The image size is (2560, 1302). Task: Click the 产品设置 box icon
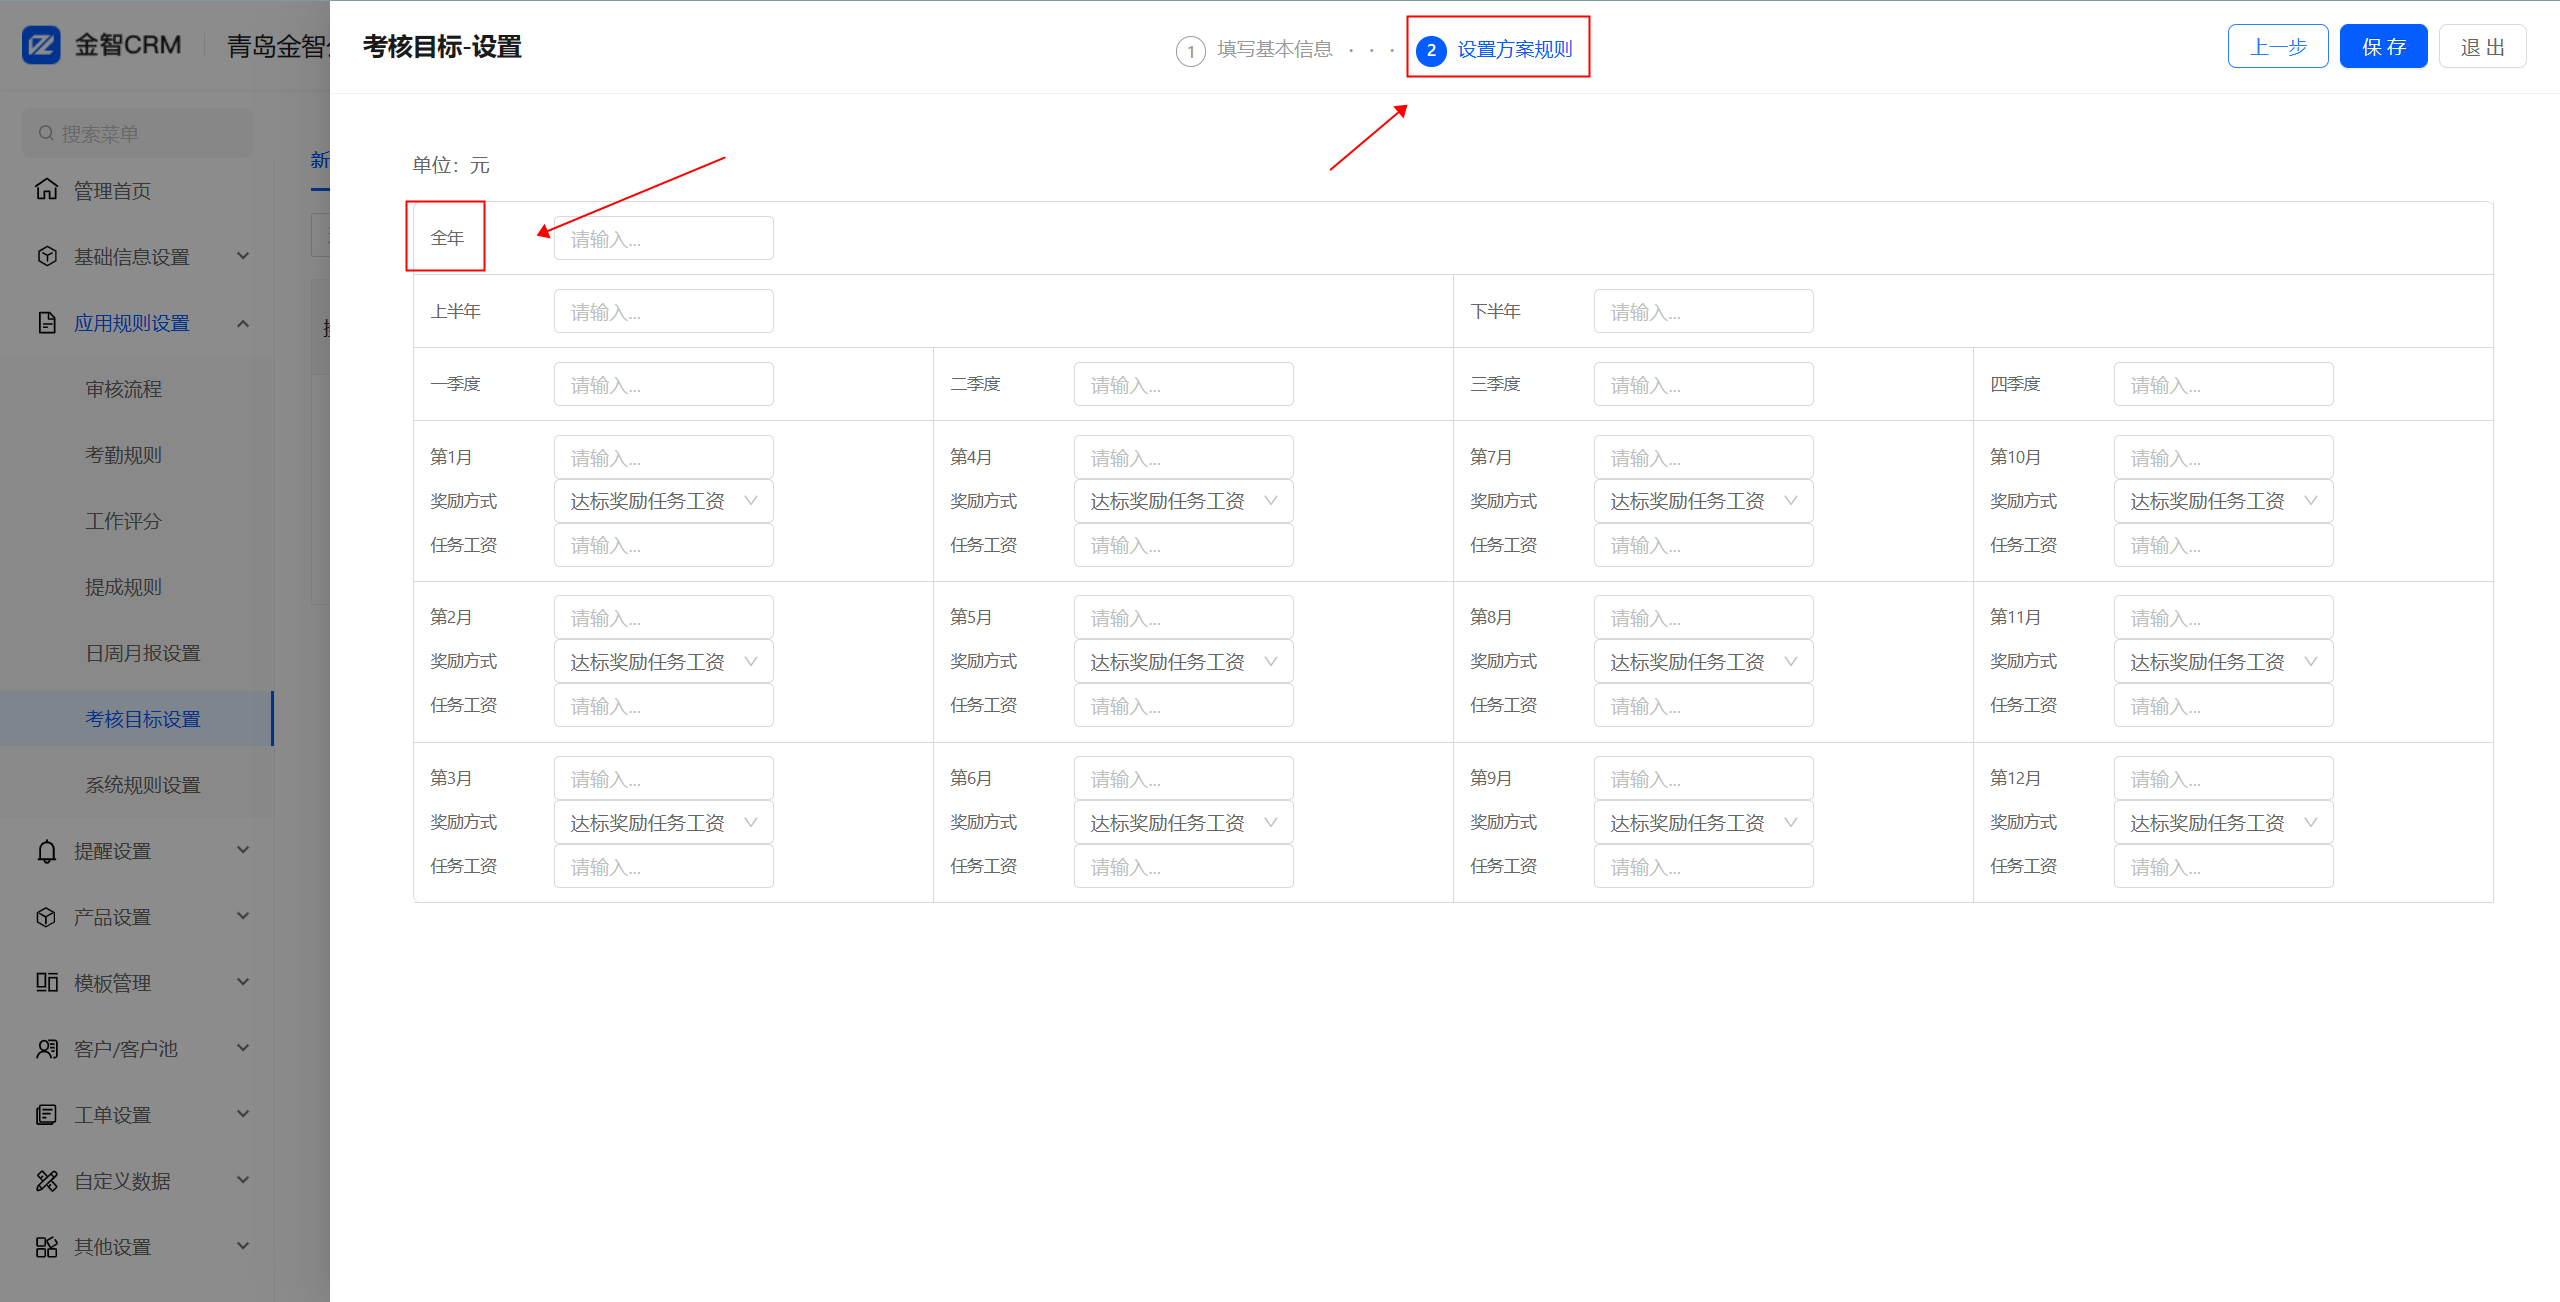tap(47, 916)
